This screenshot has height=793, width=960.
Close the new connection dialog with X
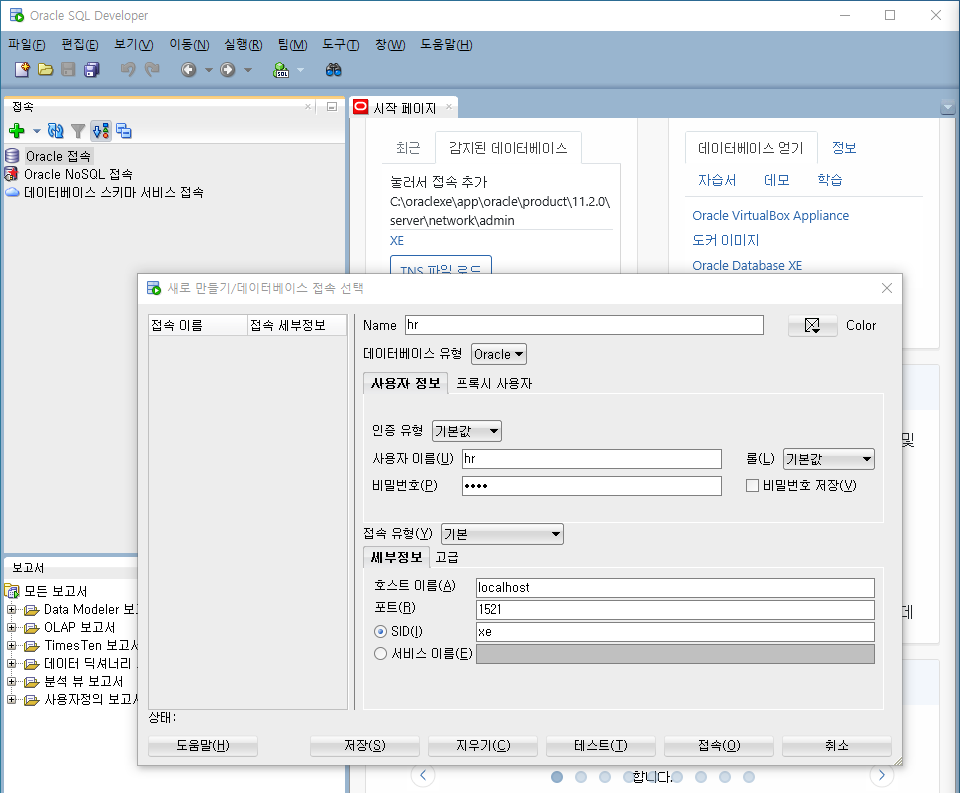coord(887,288)
